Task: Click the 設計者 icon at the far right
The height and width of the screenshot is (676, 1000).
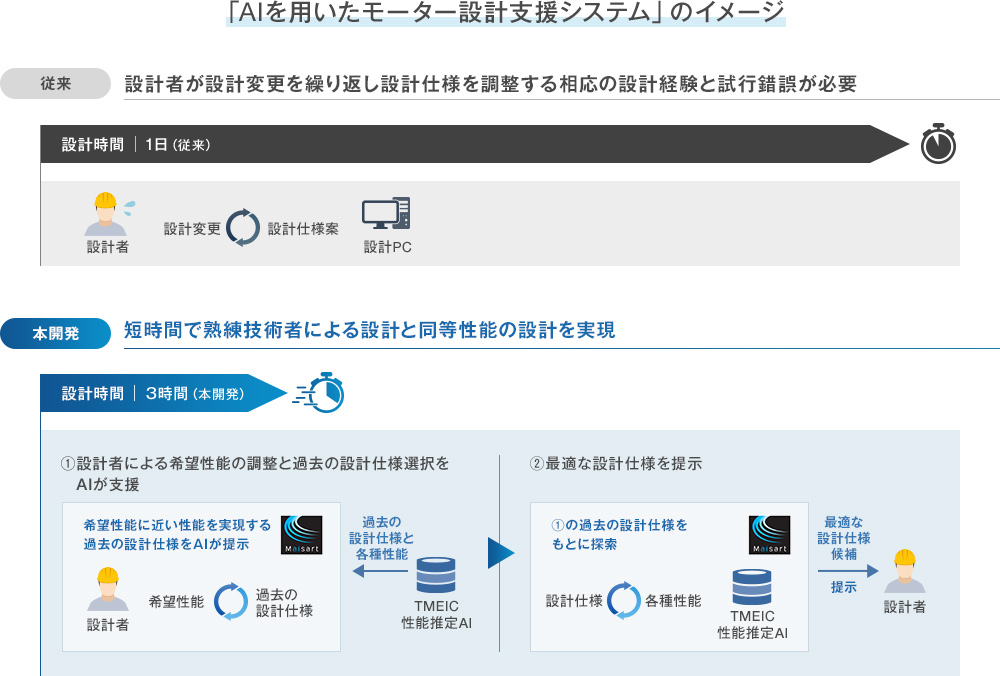Action: point(904,573)
